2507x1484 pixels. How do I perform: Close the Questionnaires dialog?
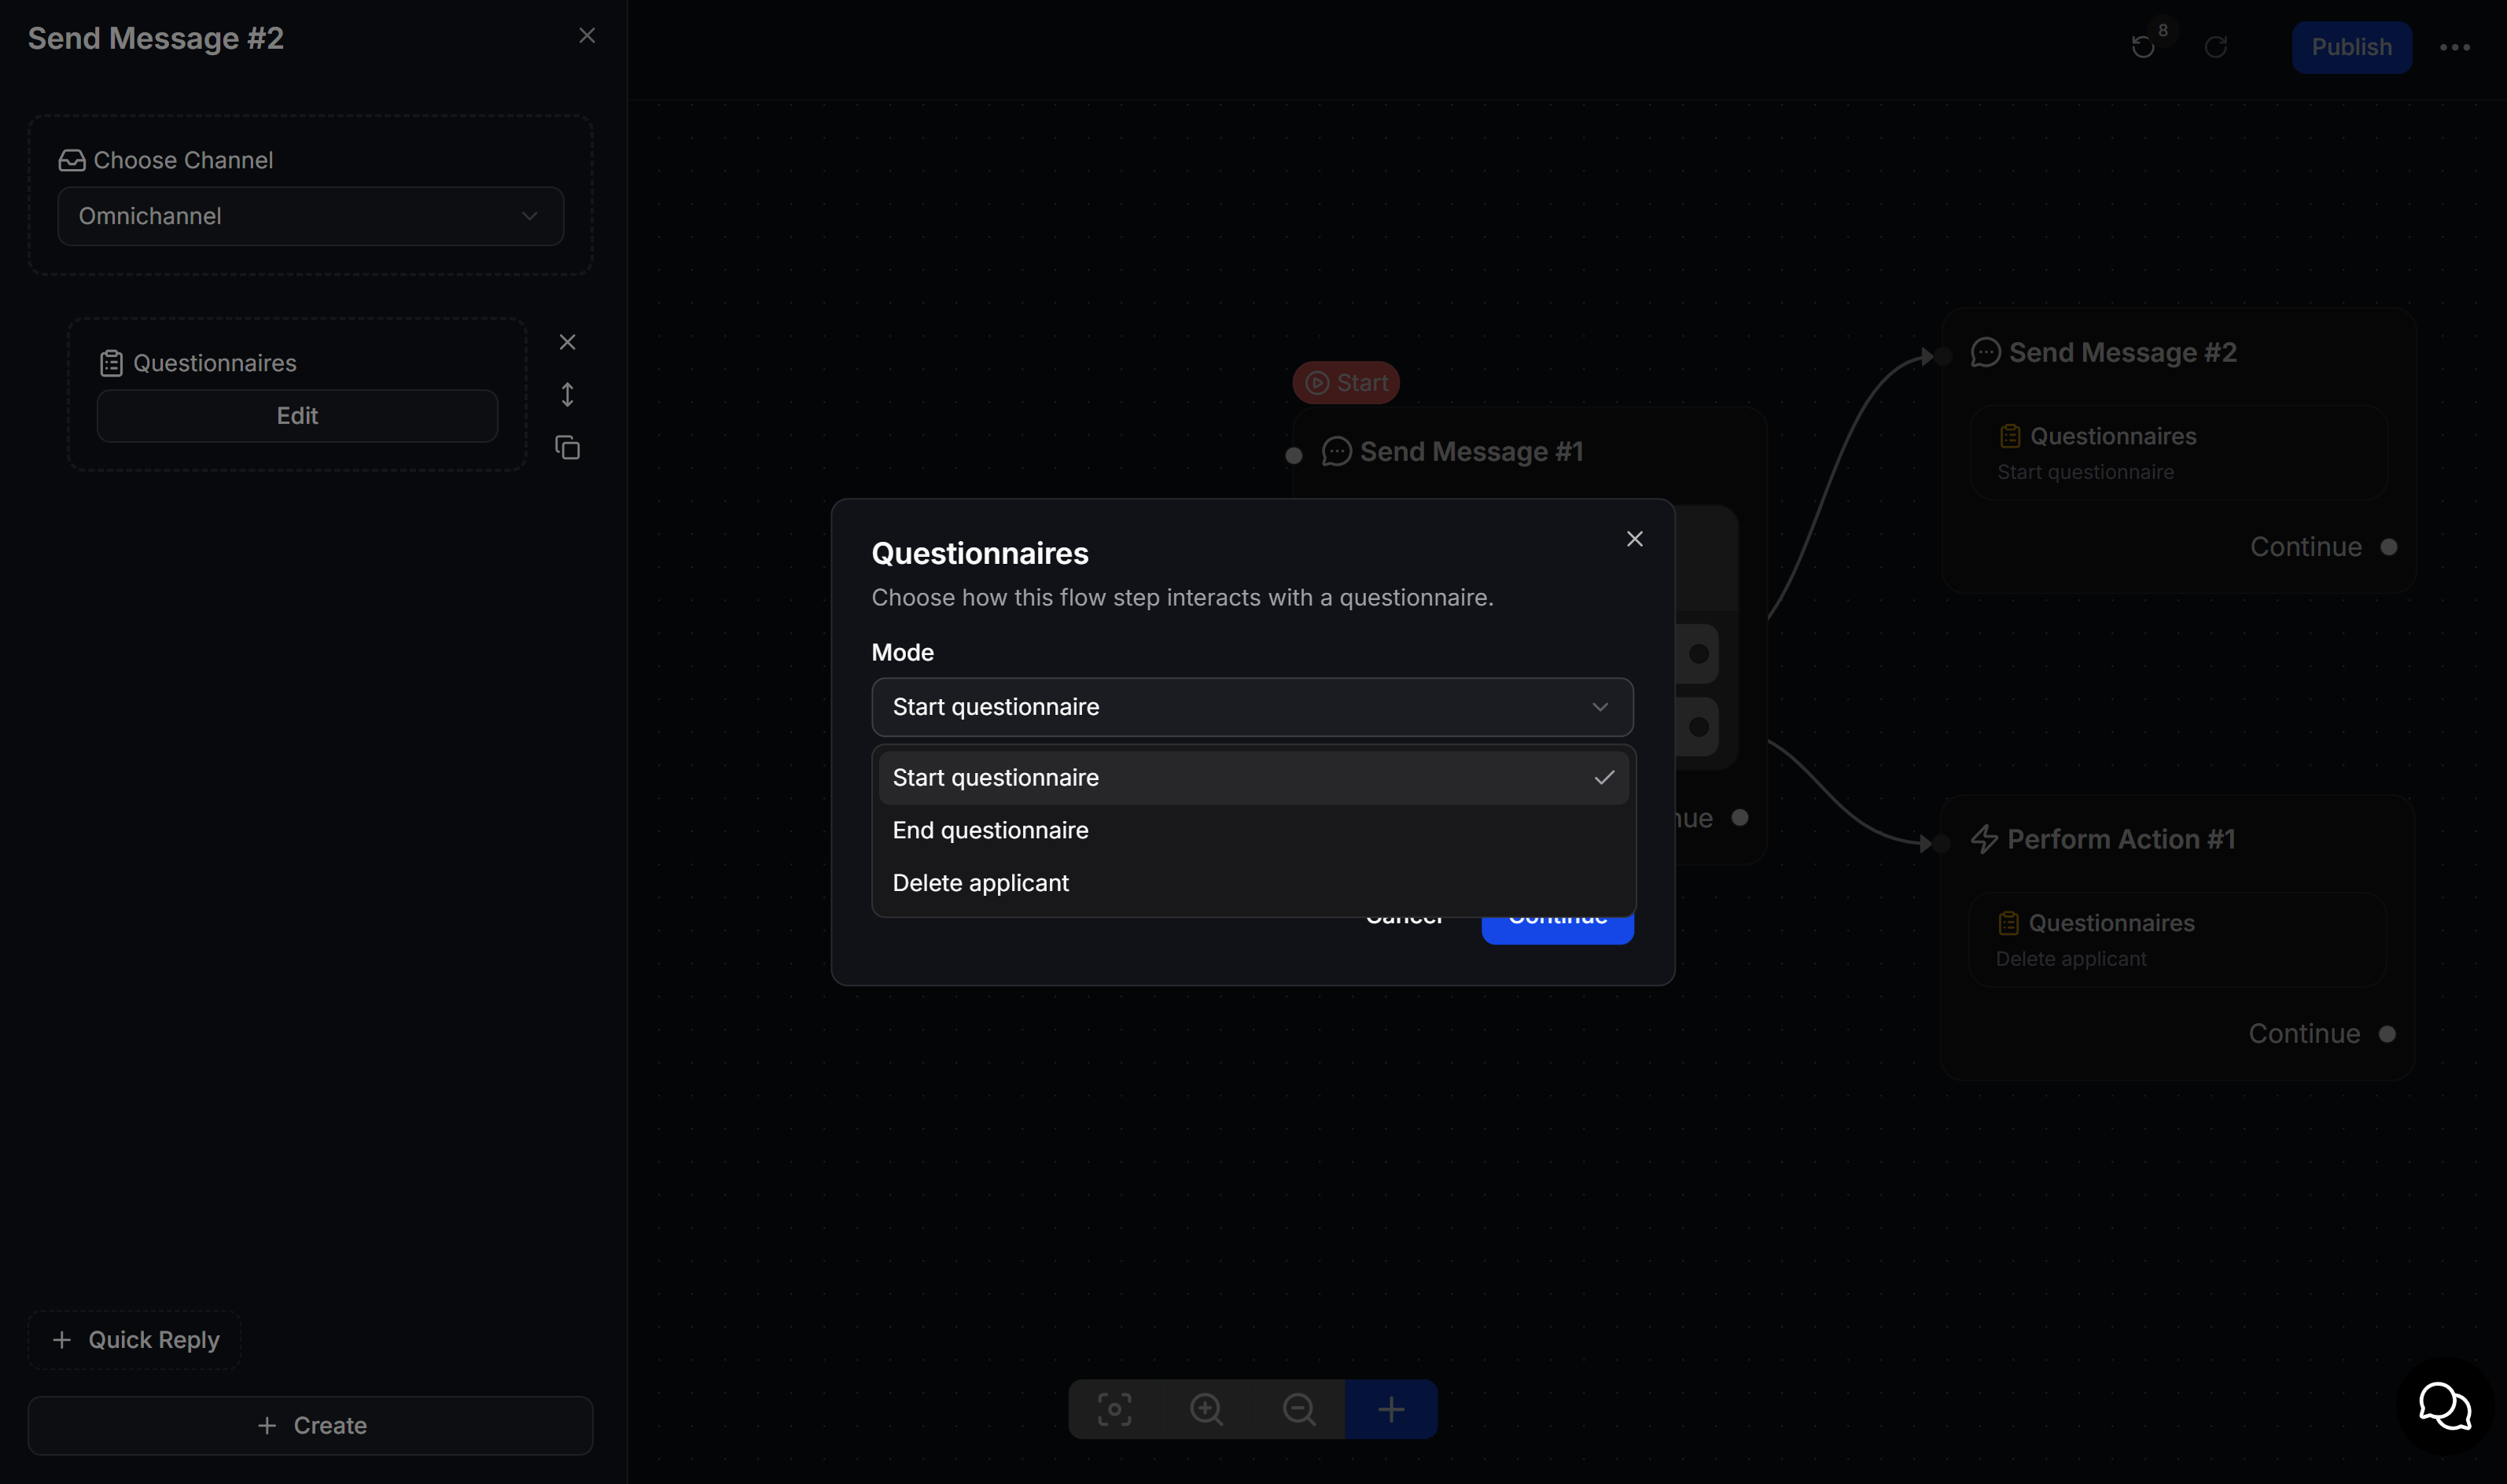(1635, 539)
